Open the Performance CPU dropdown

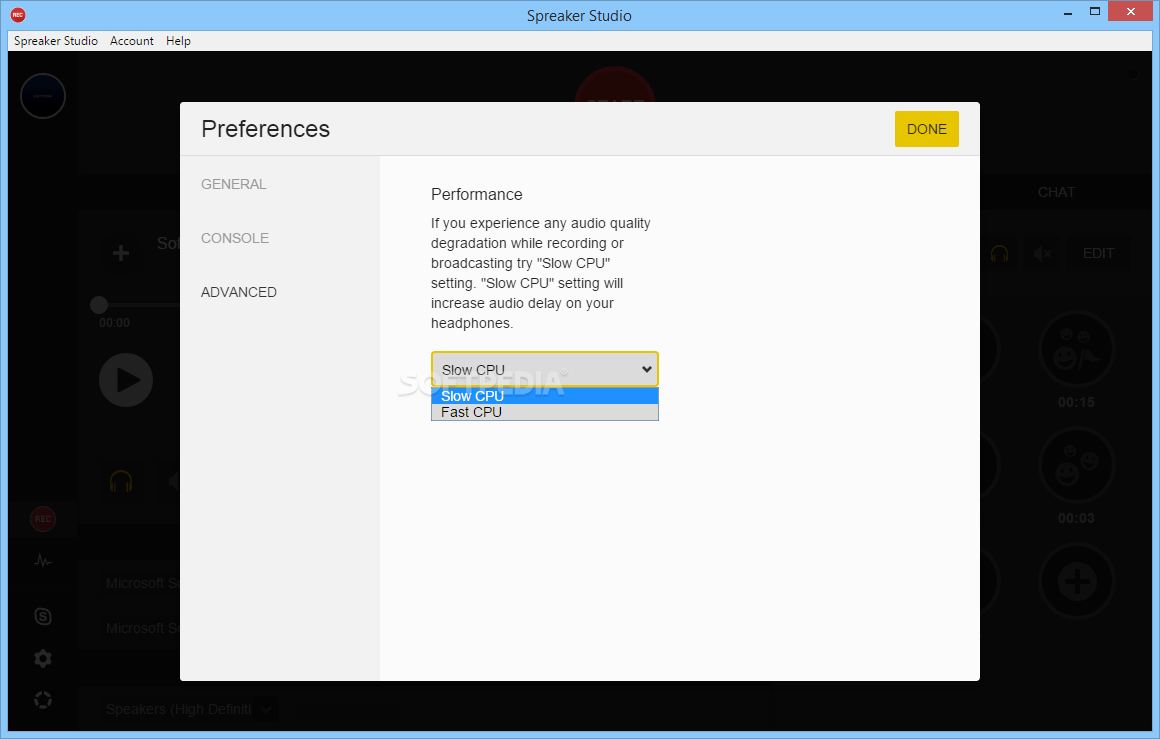point(544,369)
